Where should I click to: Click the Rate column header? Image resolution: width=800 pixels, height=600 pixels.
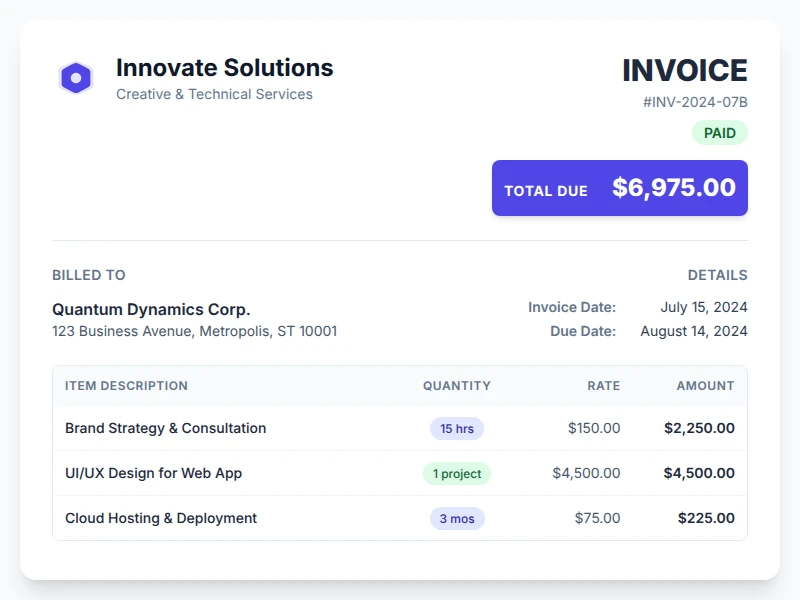(x=603, y=385)
